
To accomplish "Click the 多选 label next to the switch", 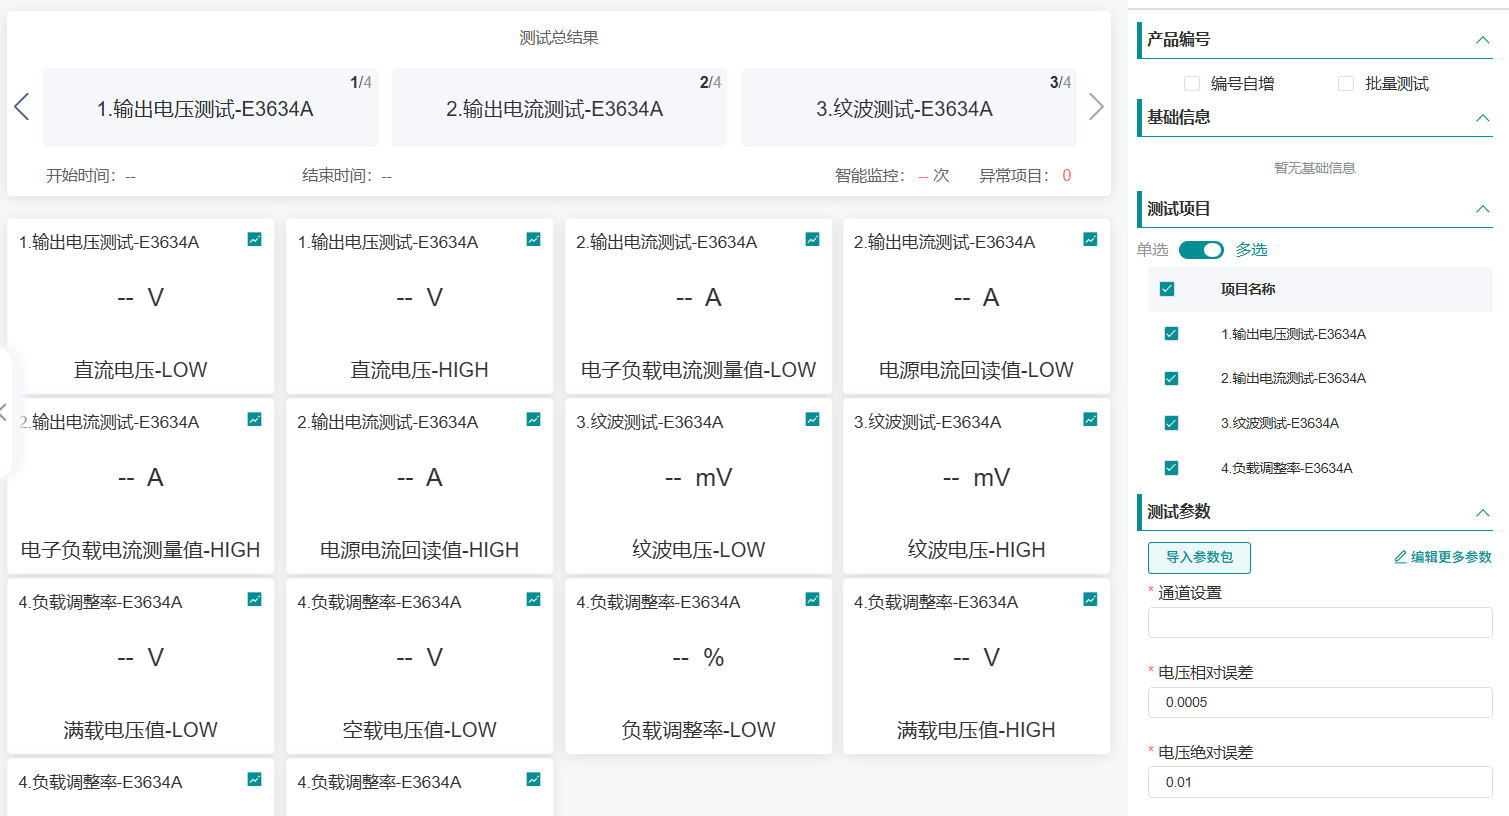I will coord(1251,250).
